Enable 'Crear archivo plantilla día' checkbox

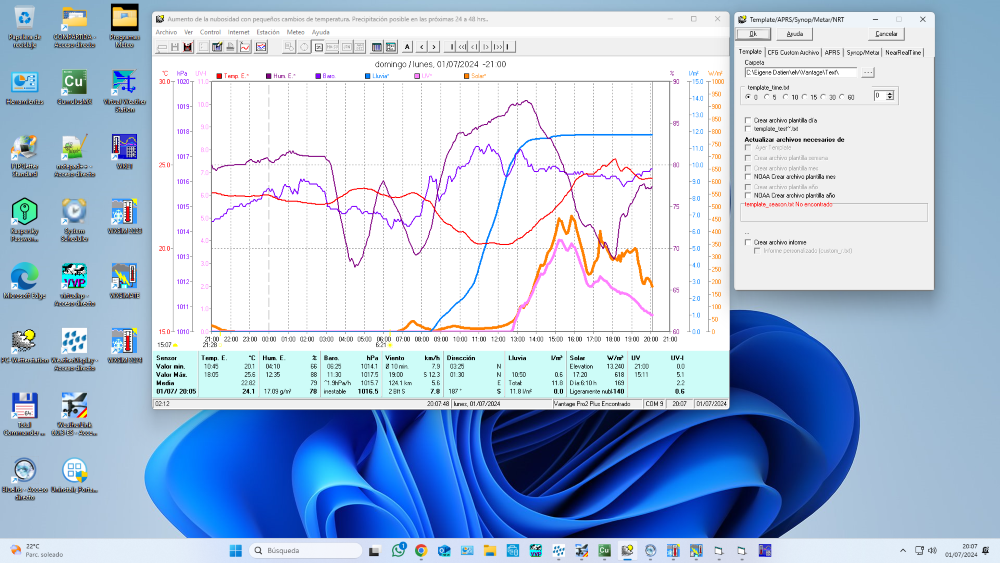(x=748, y=119)
